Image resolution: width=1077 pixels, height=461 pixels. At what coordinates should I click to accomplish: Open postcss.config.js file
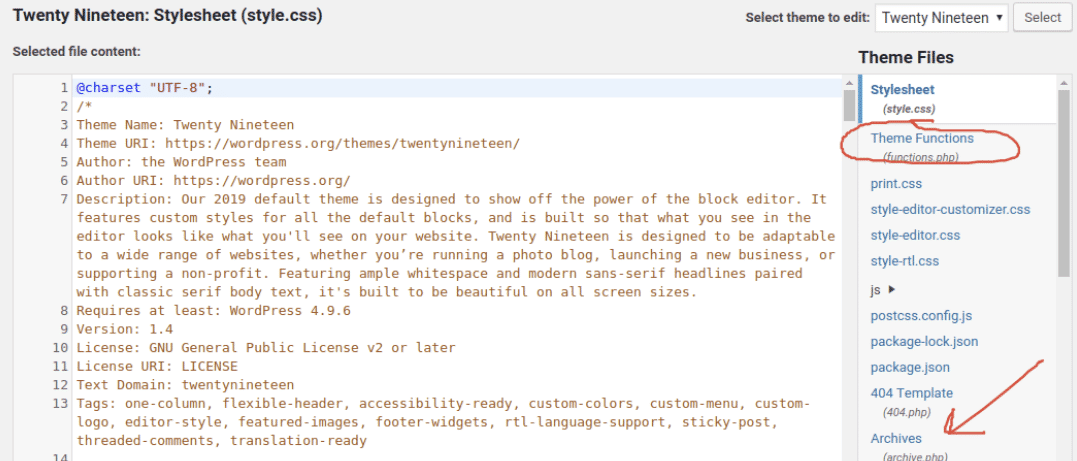pos(921,316)
